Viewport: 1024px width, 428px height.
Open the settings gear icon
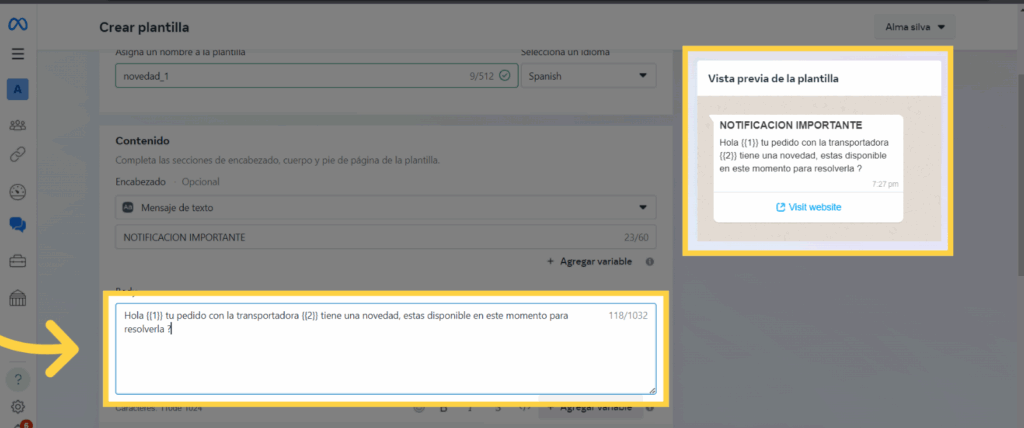coord(18,407)
